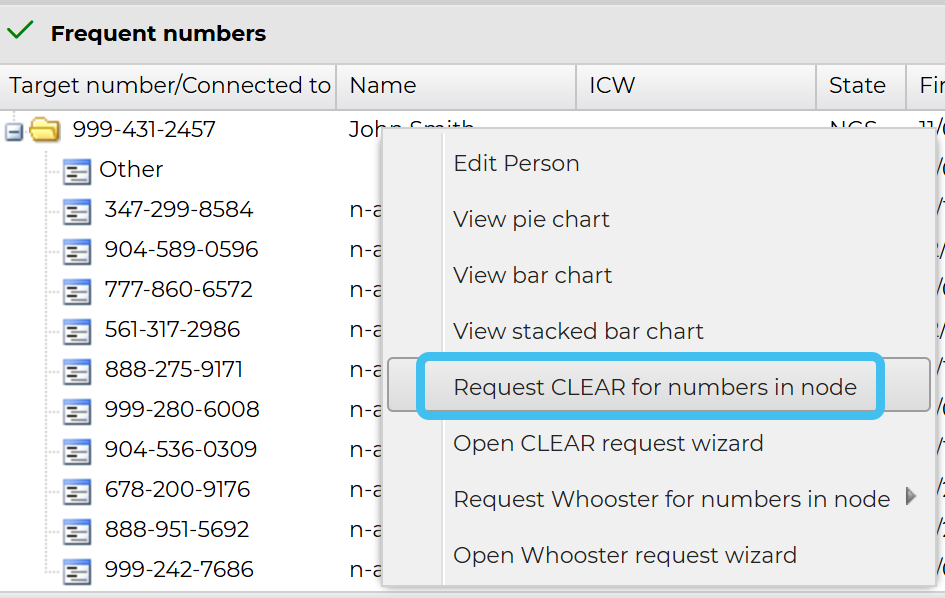
Task: Click the record icon next to Other
Action: [x=76, y=171]
